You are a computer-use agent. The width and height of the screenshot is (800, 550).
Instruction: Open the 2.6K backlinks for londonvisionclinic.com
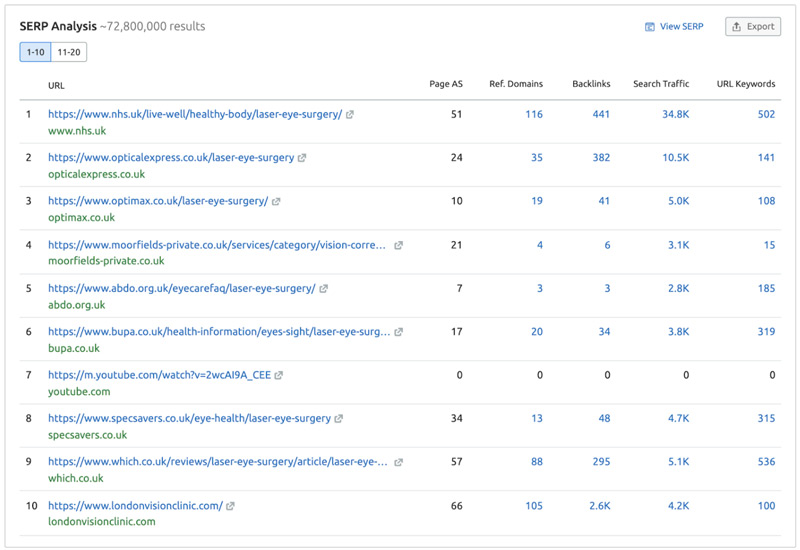pyautogui.click(x=599, y=506)
